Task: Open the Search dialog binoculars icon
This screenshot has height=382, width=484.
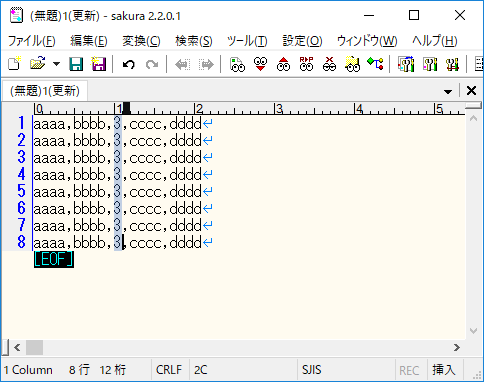Action: tap(237, 64)
